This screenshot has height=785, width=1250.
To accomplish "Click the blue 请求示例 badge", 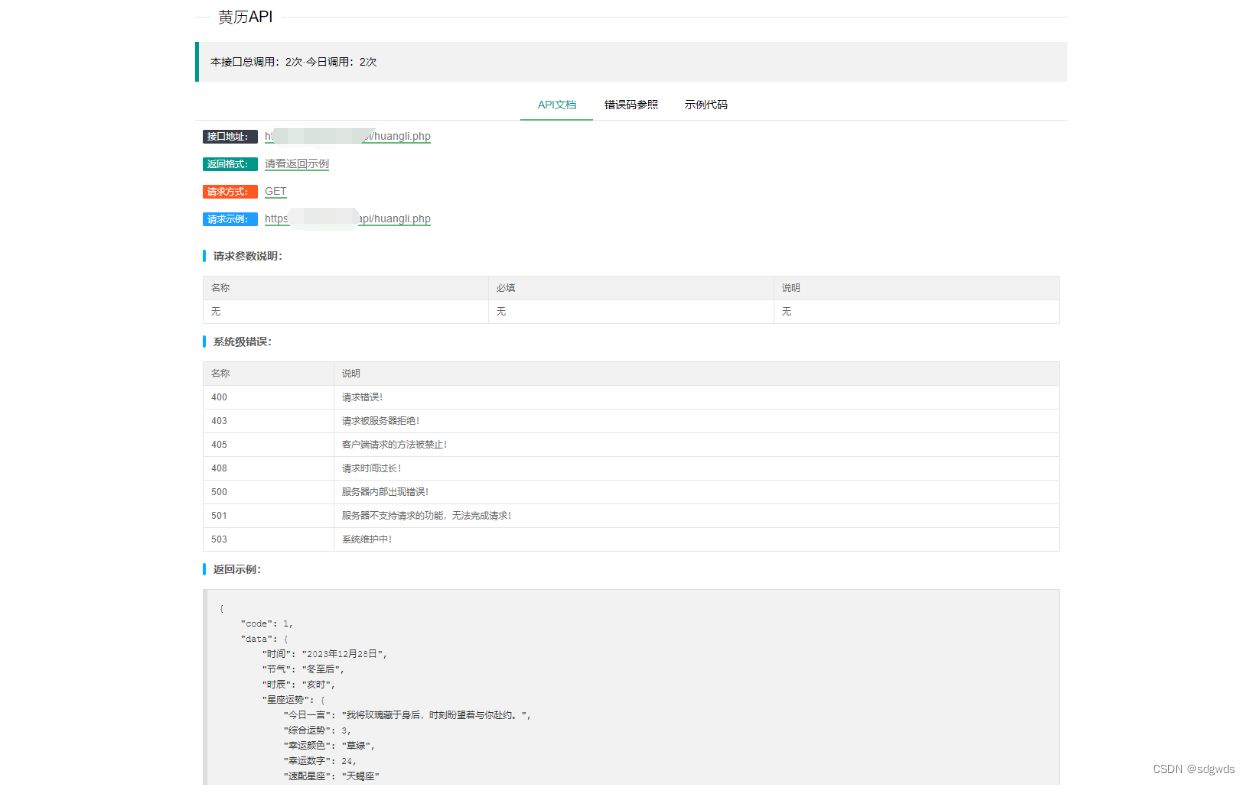I will click(230, 219).
